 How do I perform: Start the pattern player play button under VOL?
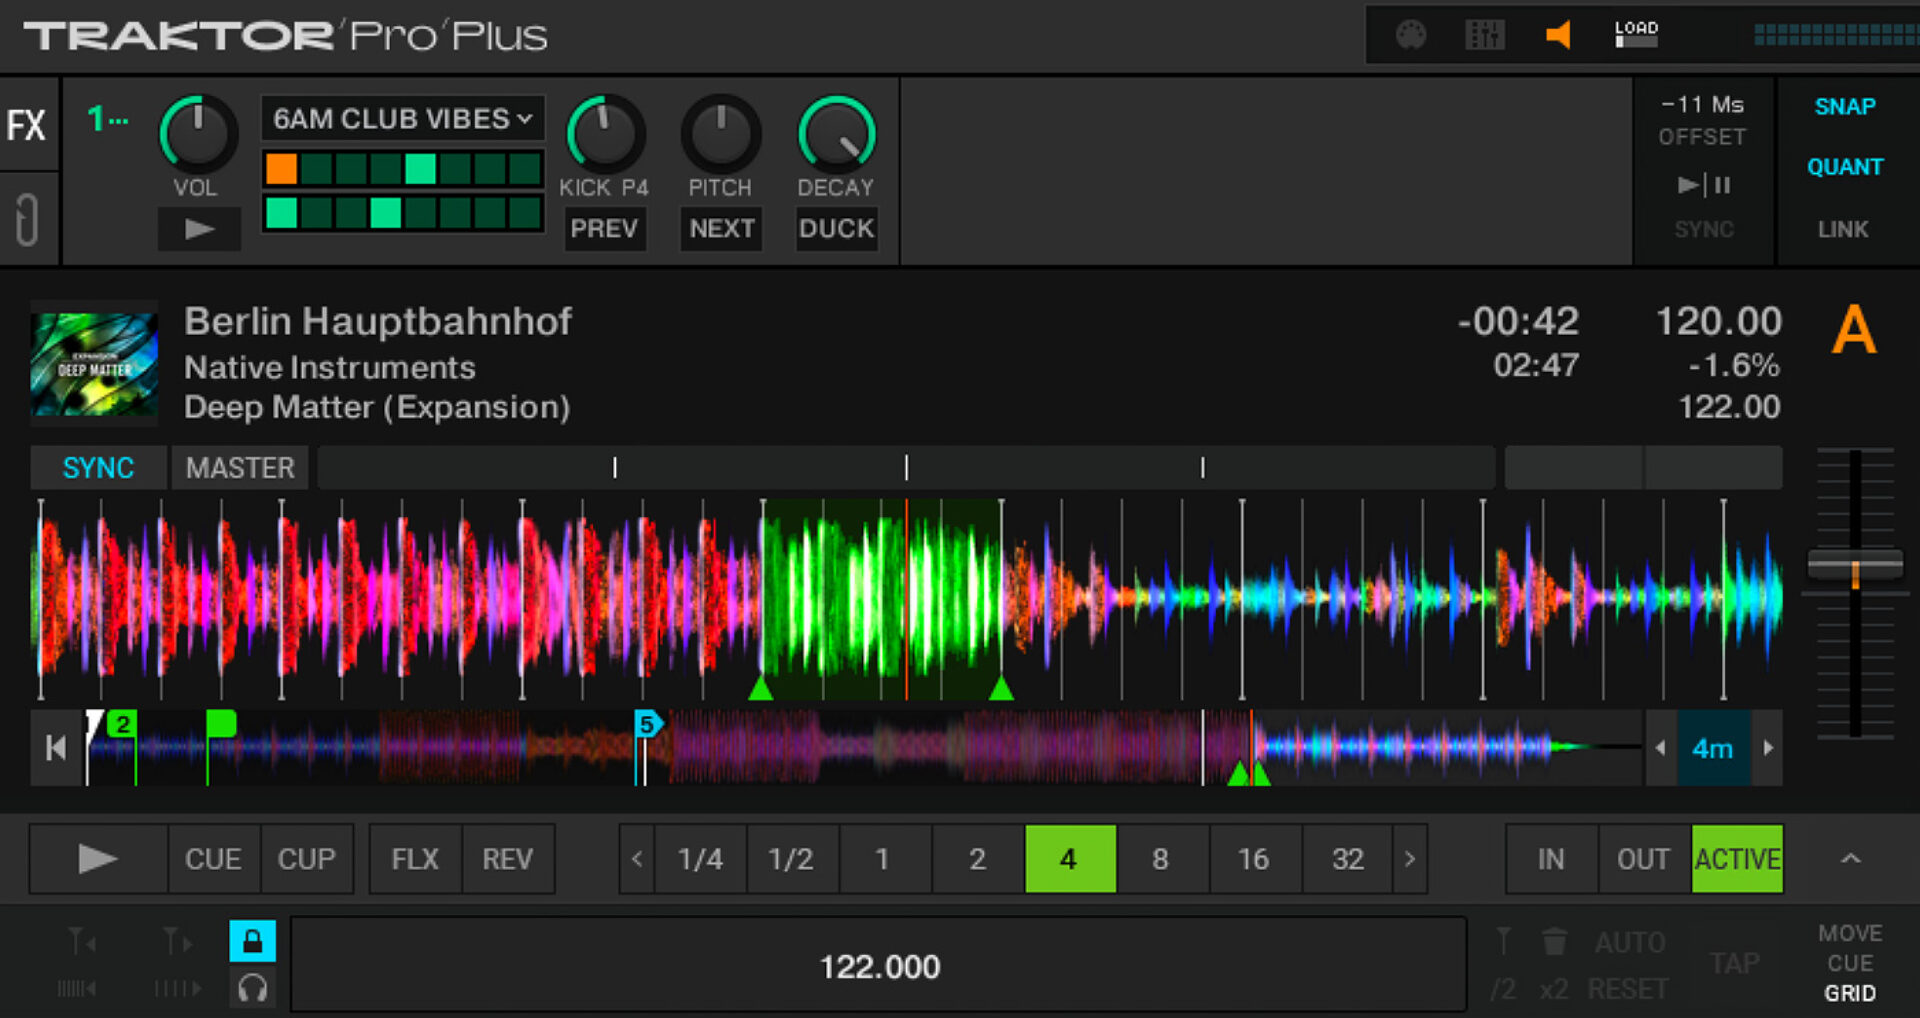pos(199,229)
